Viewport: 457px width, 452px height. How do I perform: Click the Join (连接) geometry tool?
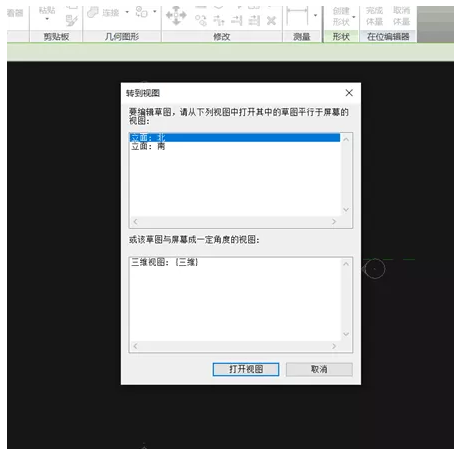103,13
